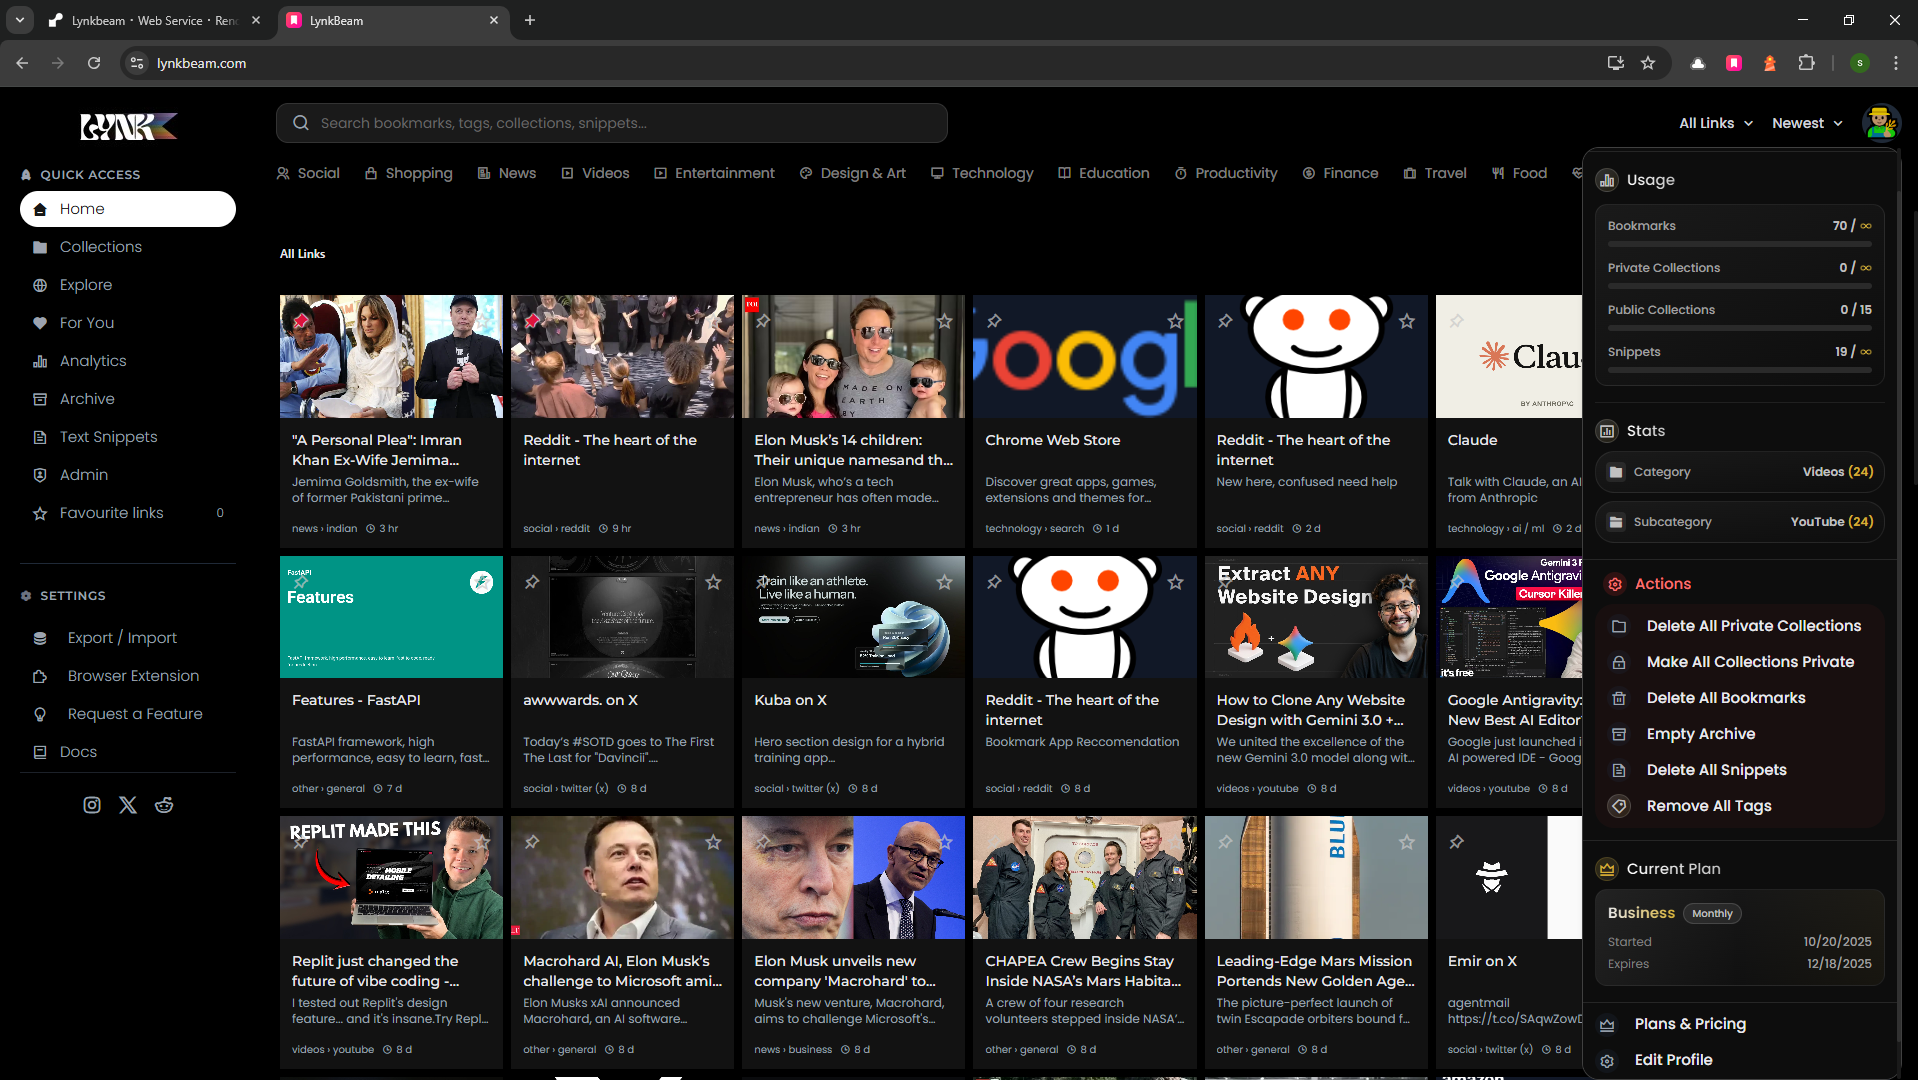1918x1080 pixels.
Task: Go to Analytics in the sidebar
Action: coord(128,361)
